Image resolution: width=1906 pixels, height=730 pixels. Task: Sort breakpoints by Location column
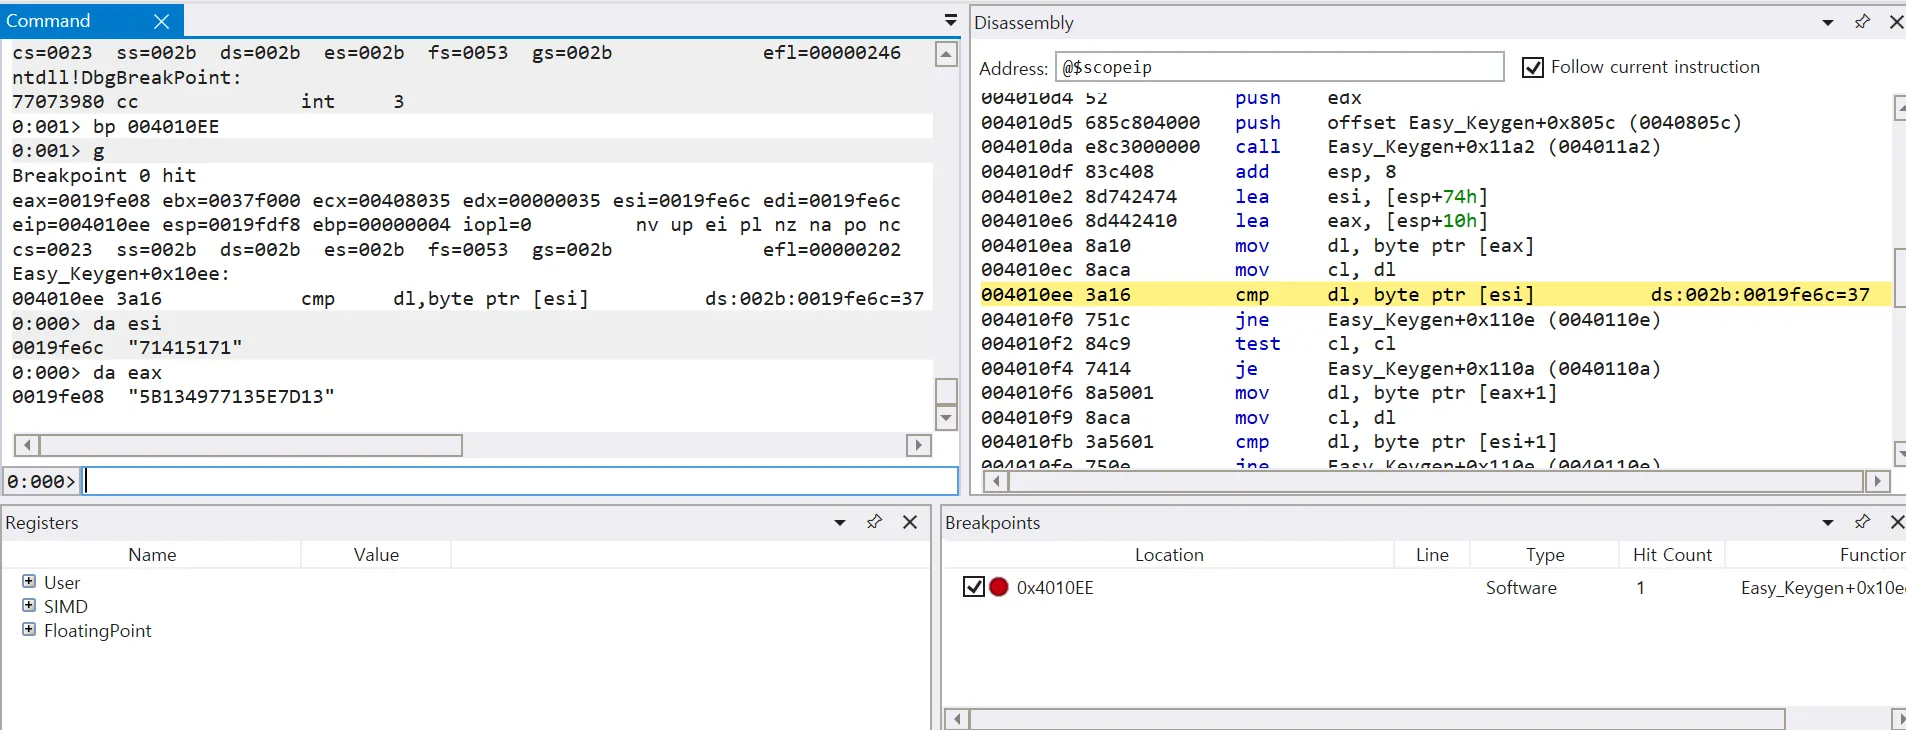click(x=1169, y=555)
